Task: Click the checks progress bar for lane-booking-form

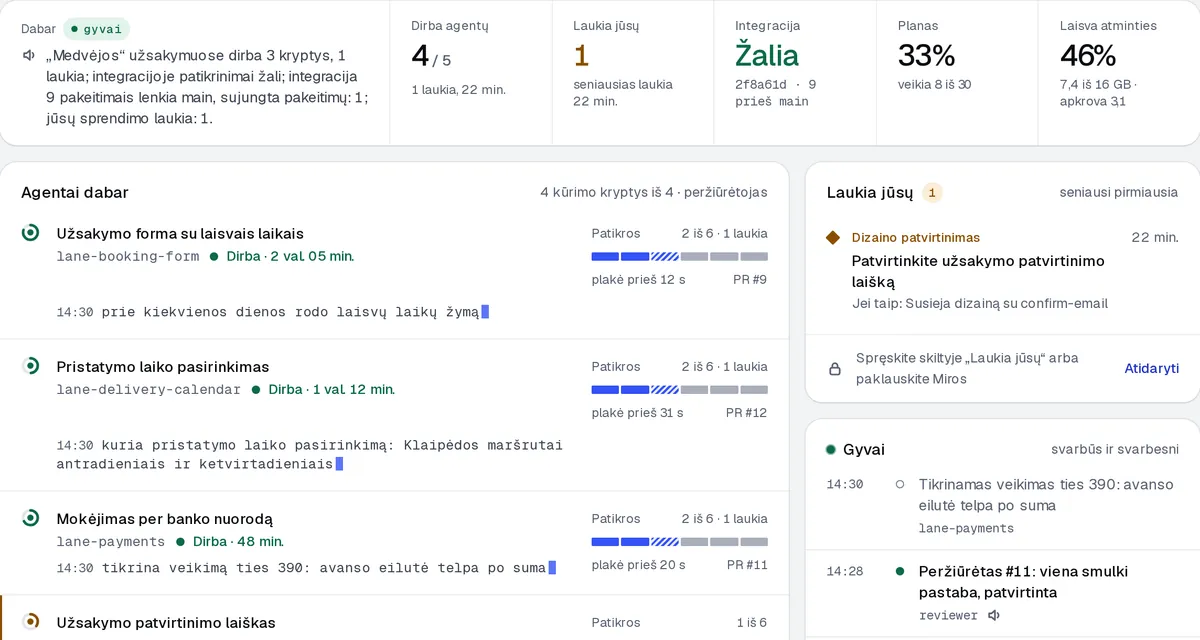Action: [x=680, y=256]
